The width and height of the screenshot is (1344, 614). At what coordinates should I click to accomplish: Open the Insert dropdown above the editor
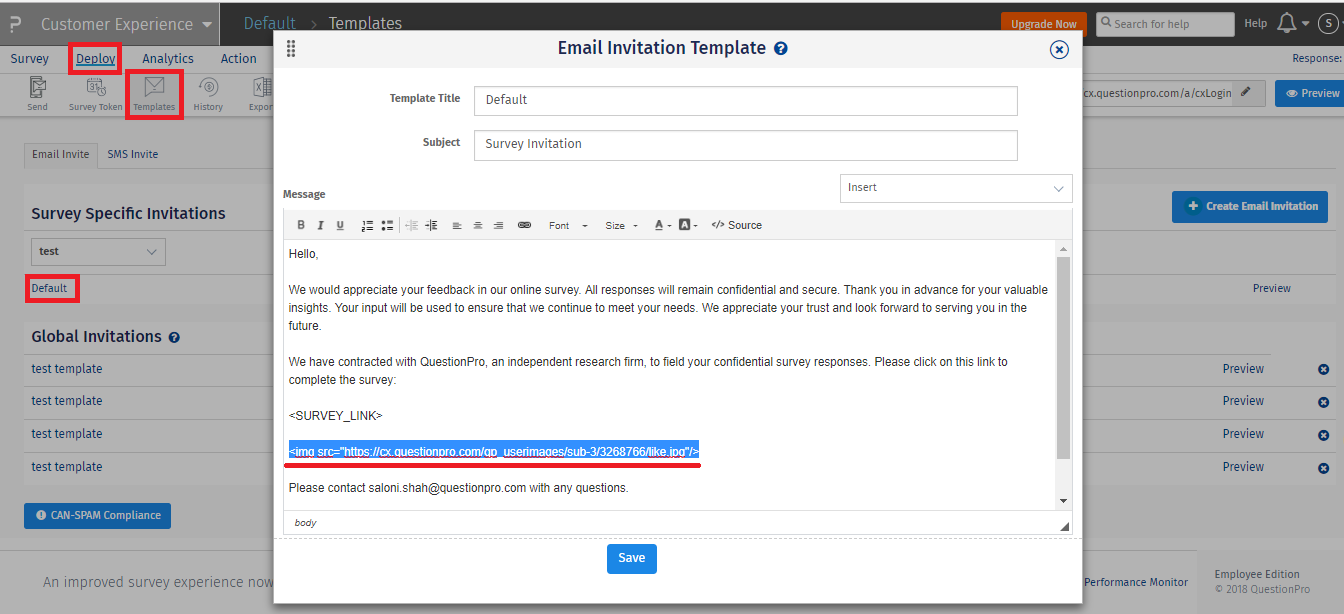tap(955, 188)
